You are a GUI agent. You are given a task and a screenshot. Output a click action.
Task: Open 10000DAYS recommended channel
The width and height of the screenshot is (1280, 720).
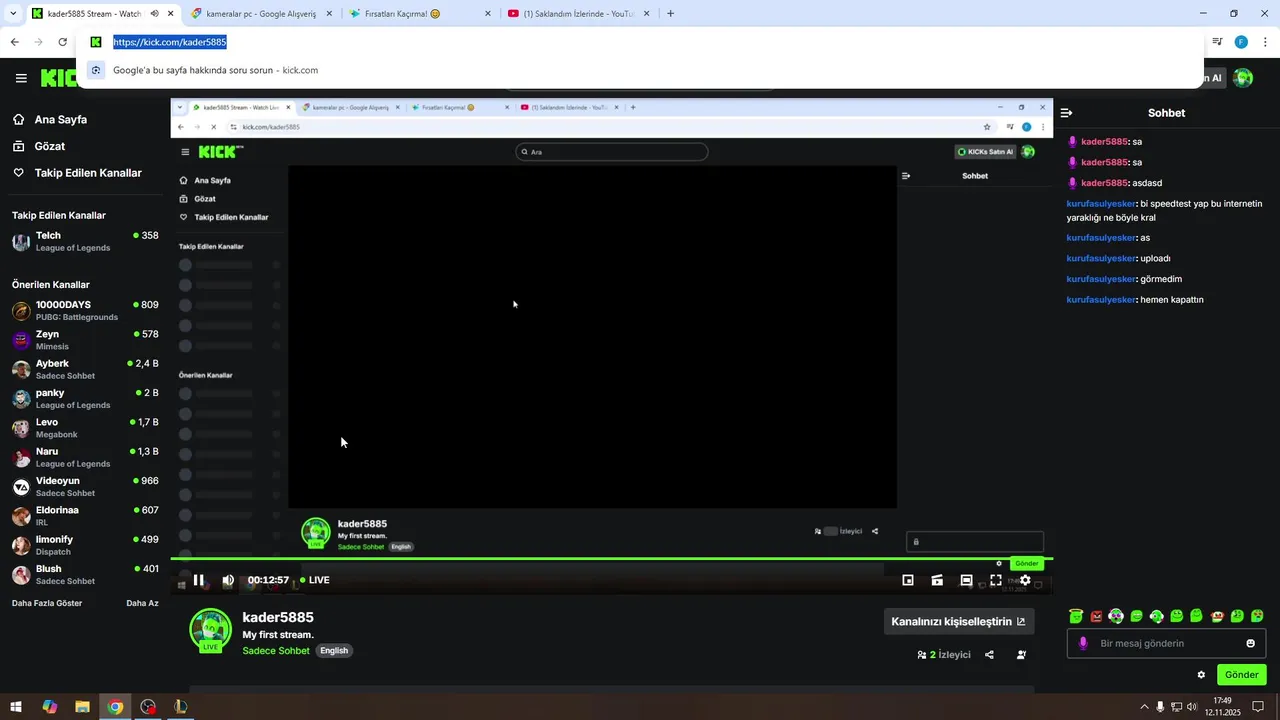coord(85,310)
